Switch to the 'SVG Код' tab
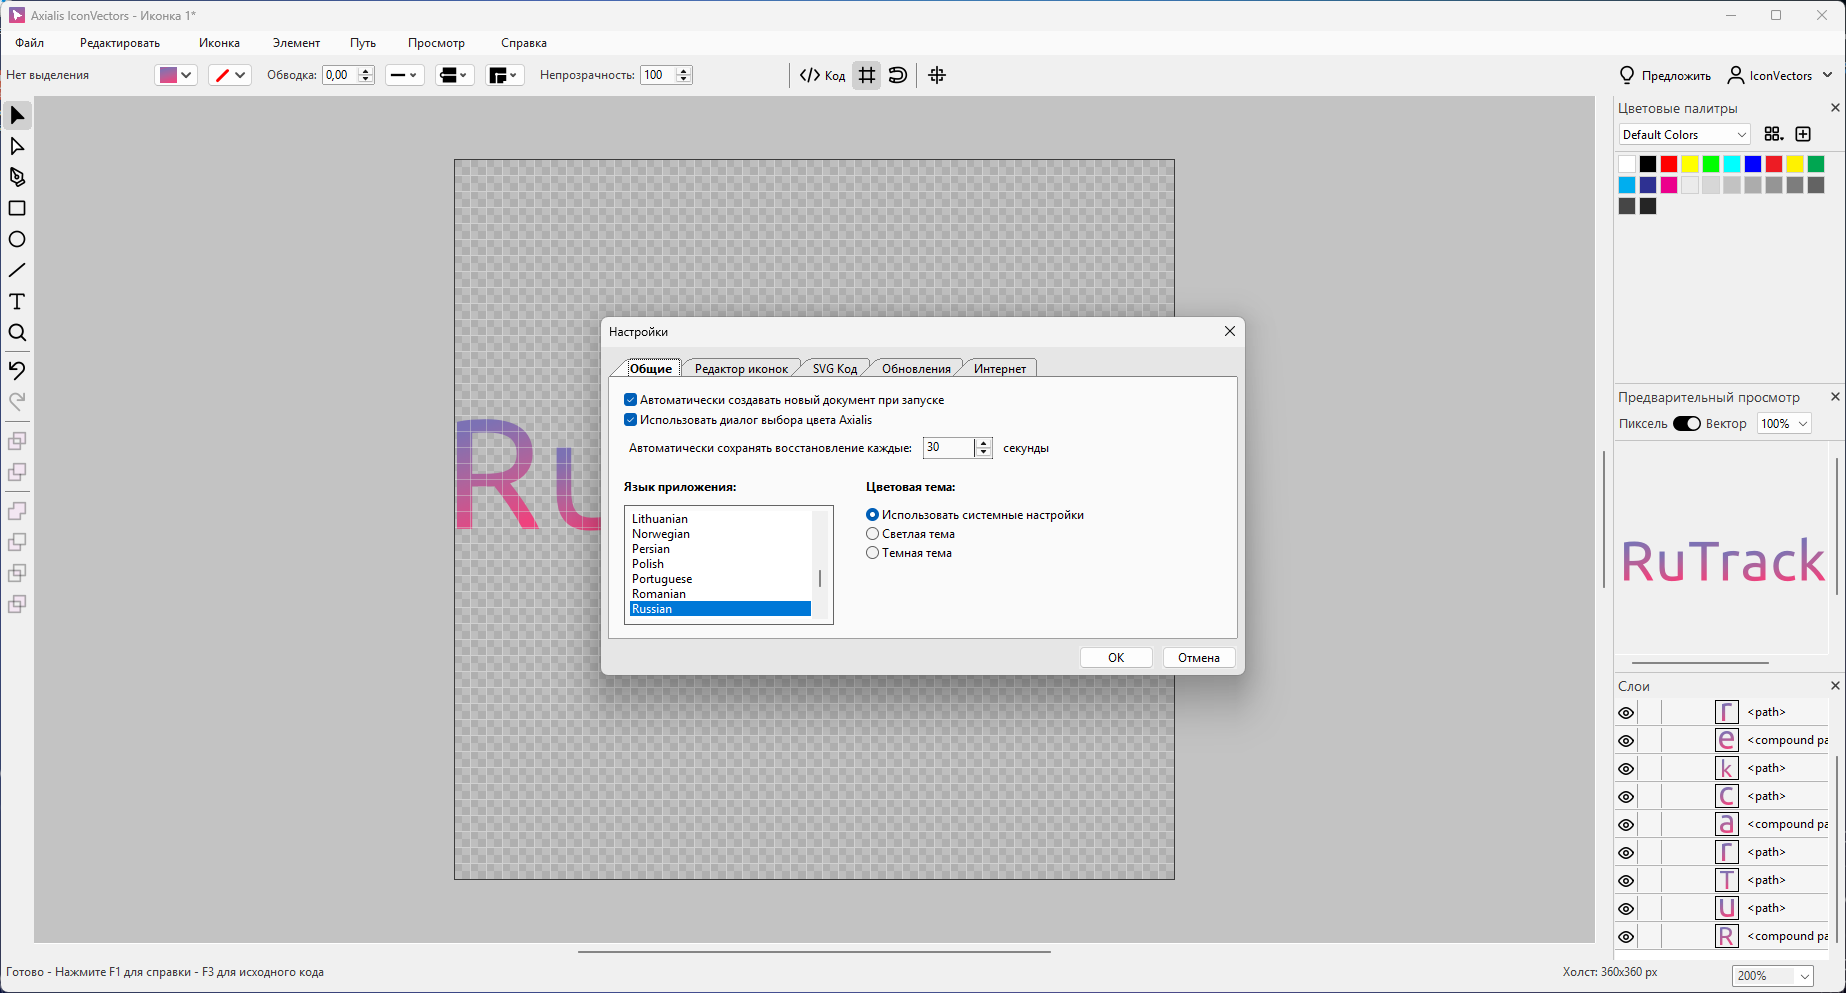Image resolution: width=1846 pixels, height=993 pixels. tap(835, 369)
